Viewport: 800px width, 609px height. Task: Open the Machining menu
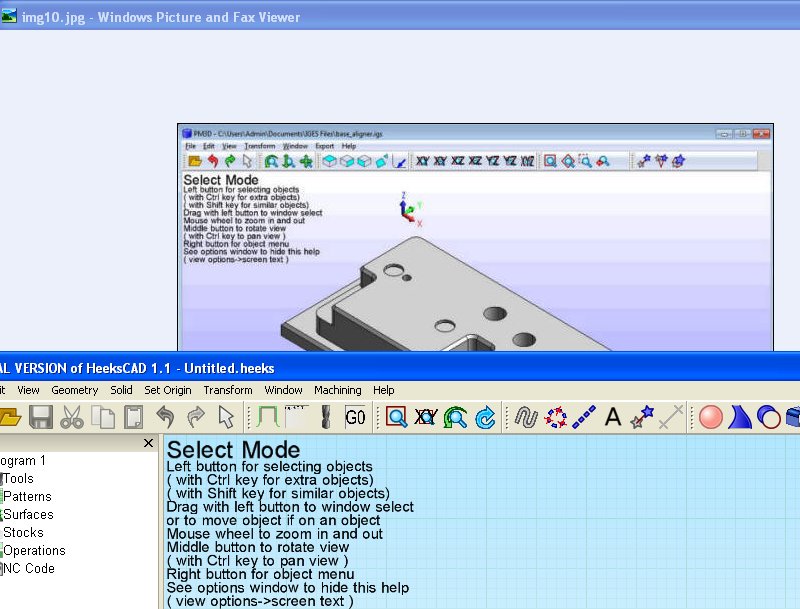coord(338,390)
